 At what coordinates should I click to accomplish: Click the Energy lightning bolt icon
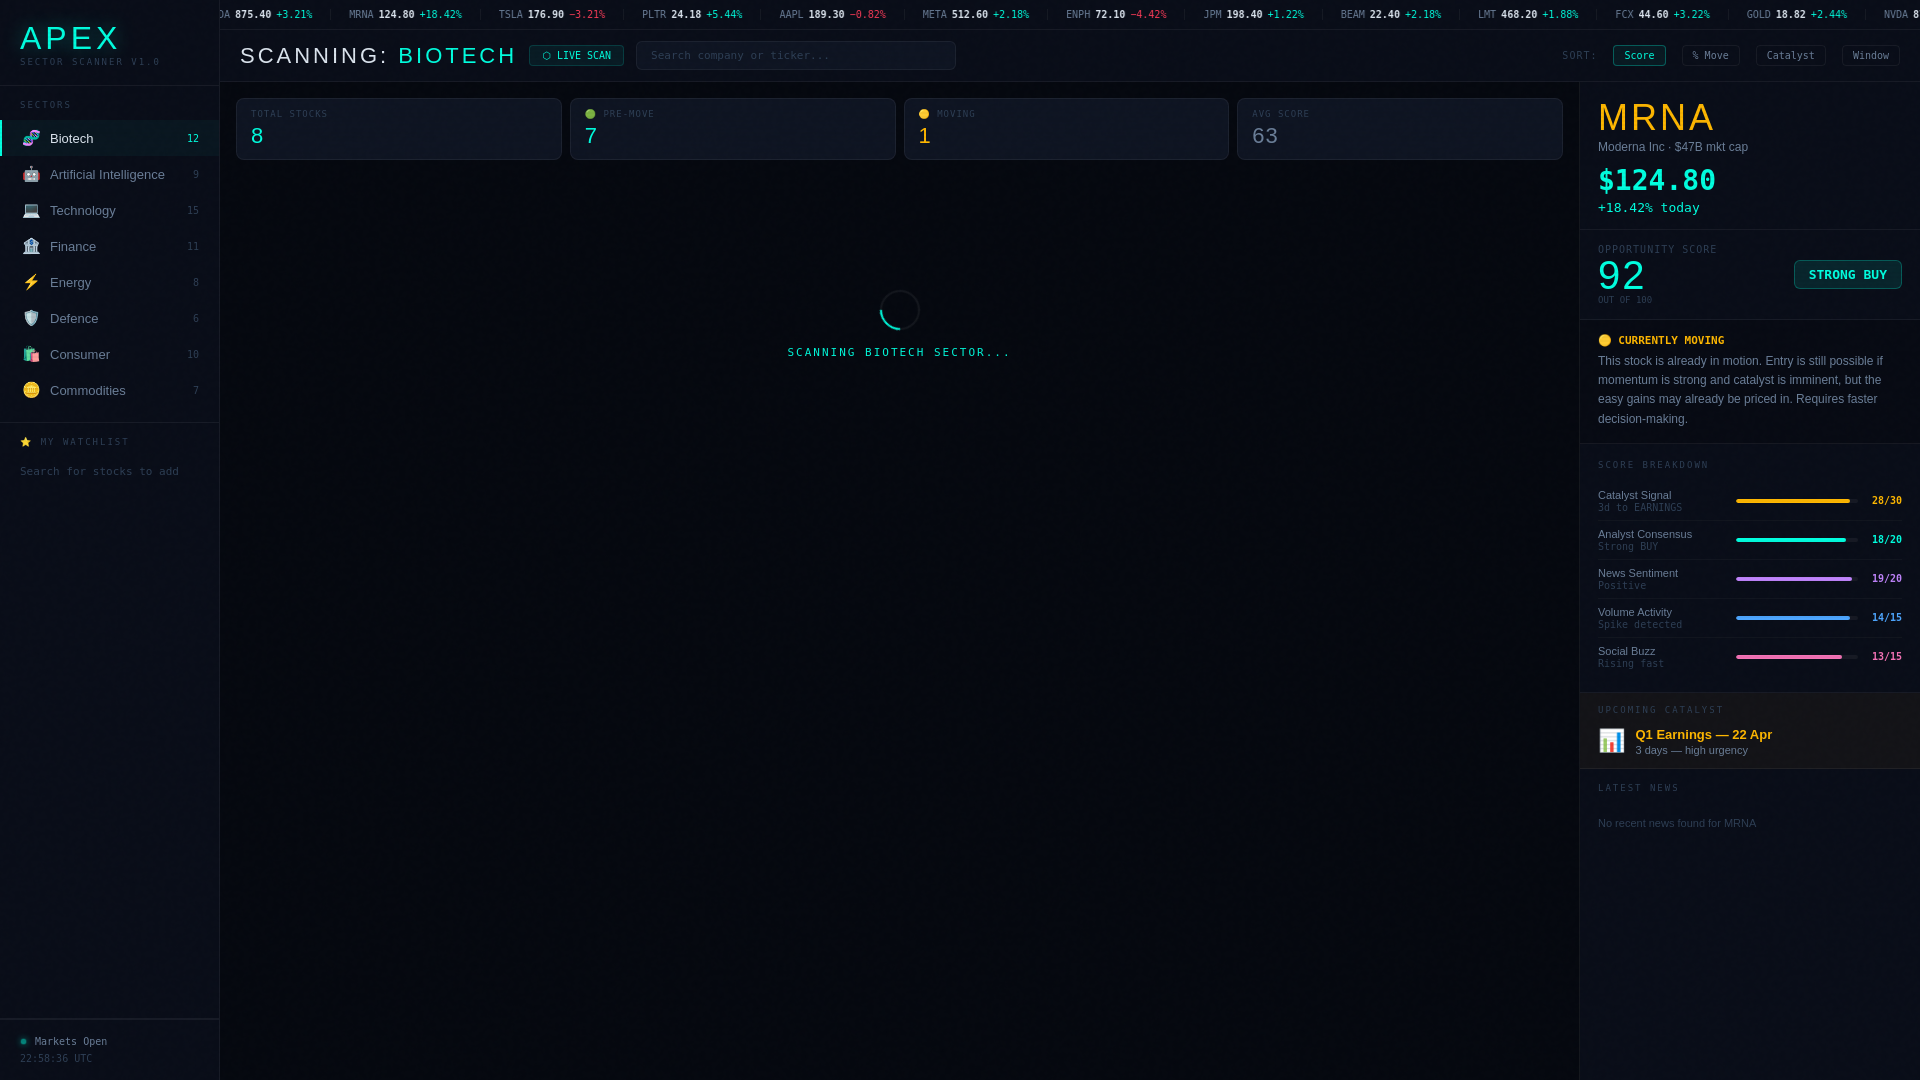tap(31, 282)
